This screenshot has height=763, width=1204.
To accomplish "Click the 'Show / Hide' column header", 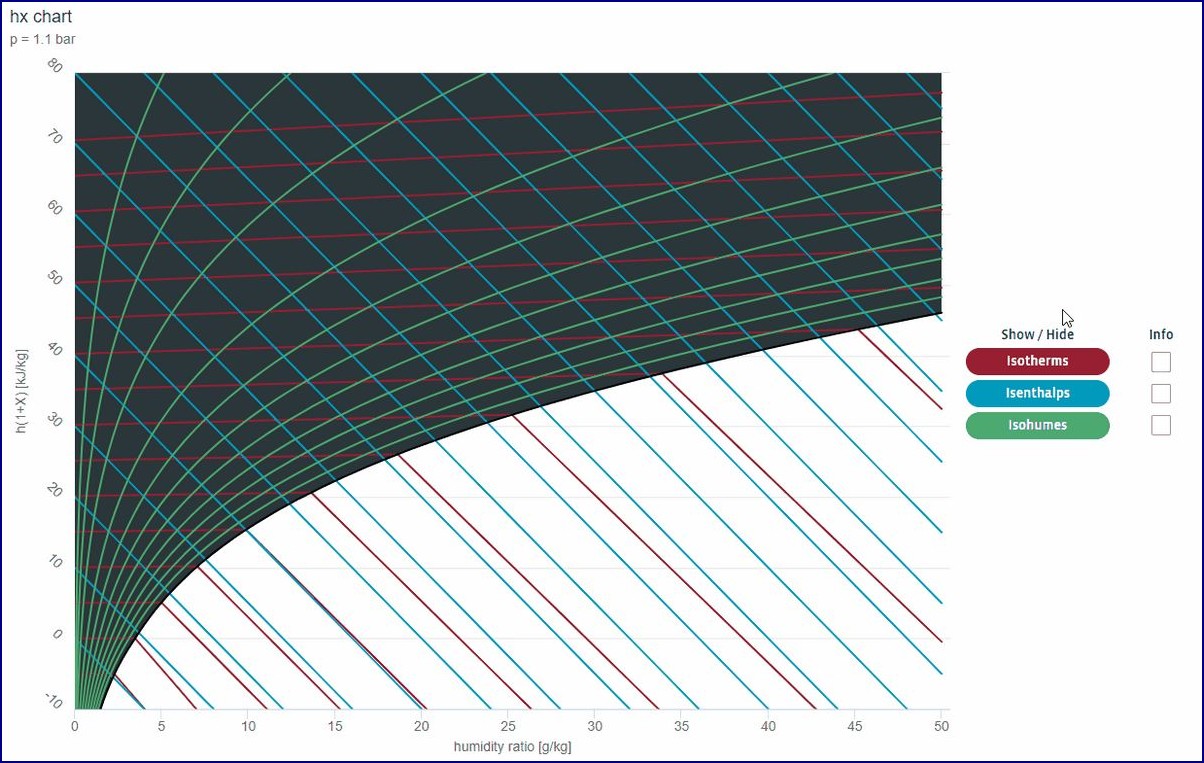I will [1037, 334].
